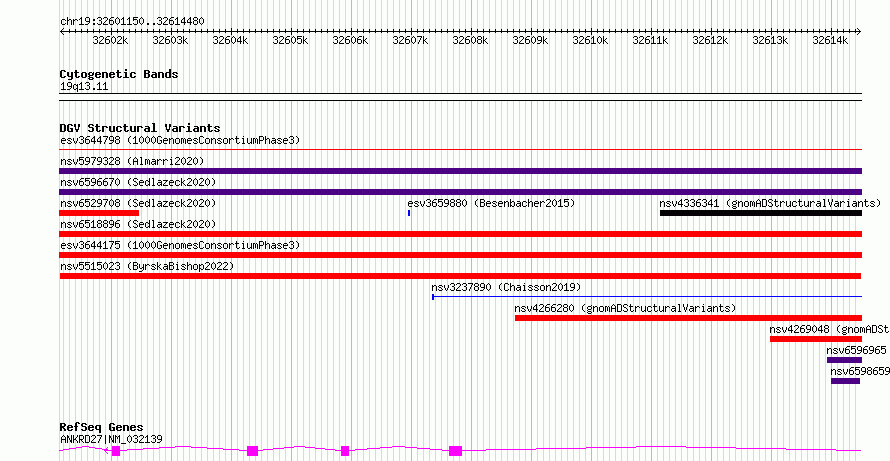Screen dimensions: 890x461
Task: Open the esv3644798 (1000GenomesConsortiumPhase3) label
Action: [180, 140]
